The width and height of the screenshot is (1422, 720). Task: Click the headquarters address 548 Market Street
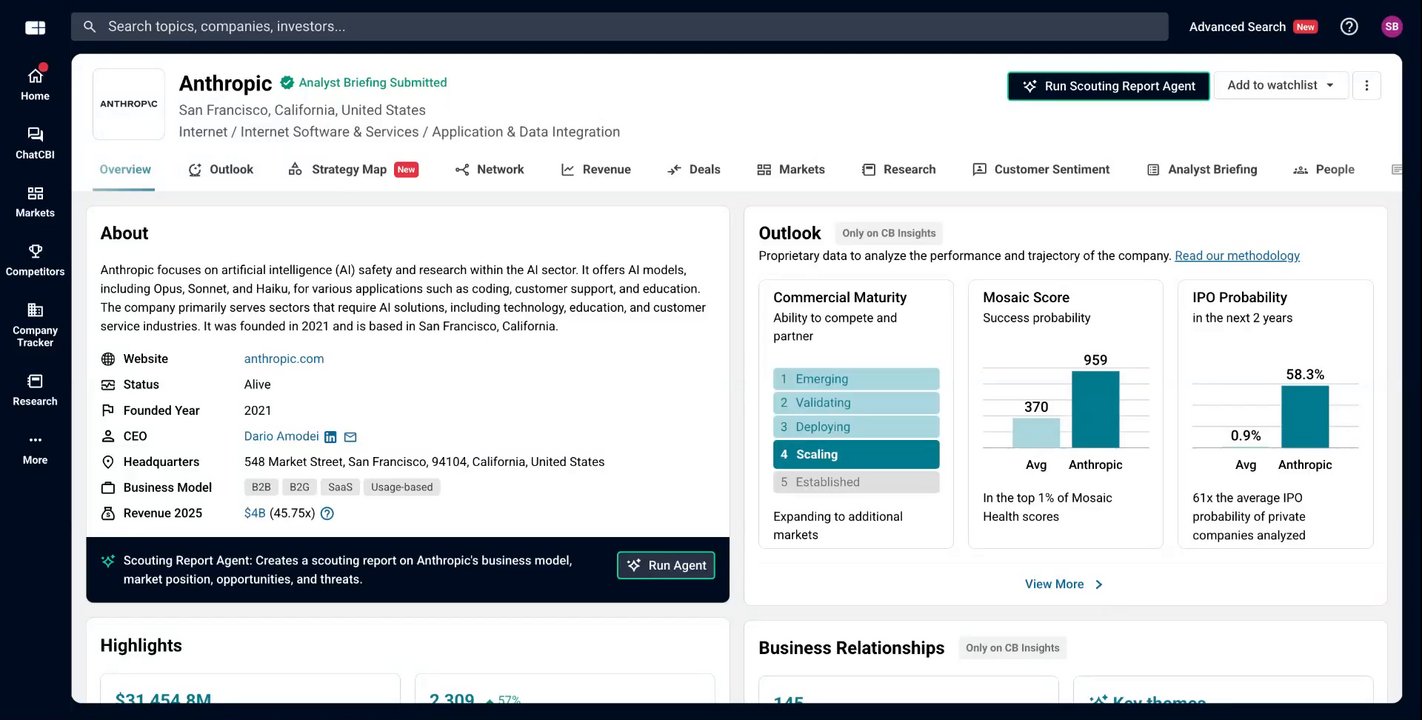424,463
